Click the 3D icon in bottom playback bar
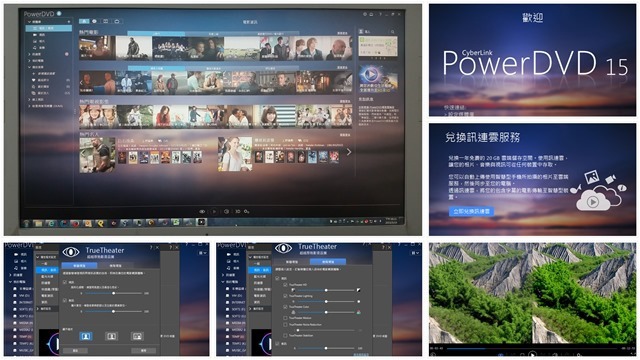 [238, 211]
